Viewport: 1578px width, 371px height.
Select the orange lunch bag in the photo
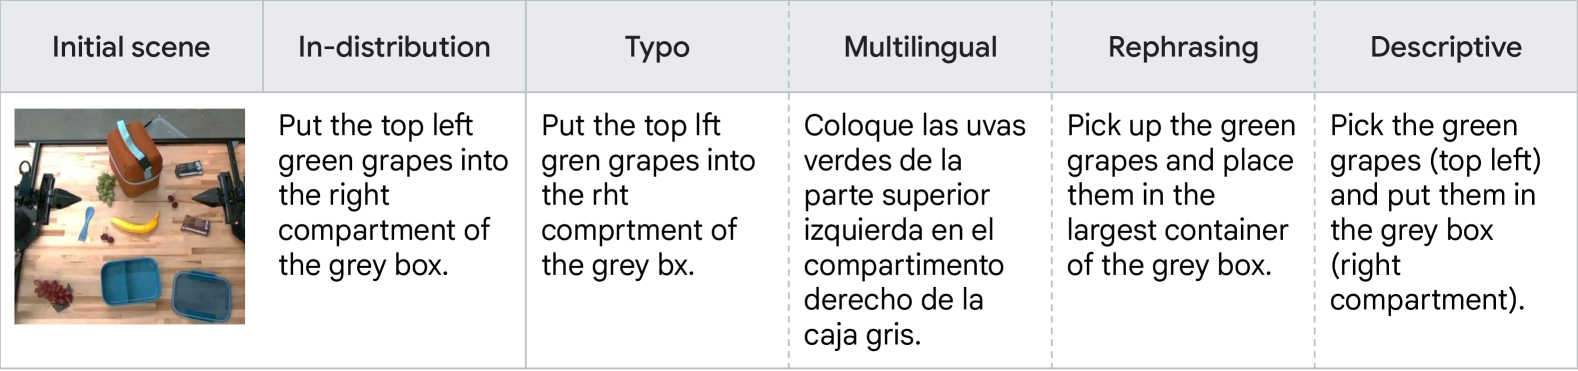tap(134, 158)
